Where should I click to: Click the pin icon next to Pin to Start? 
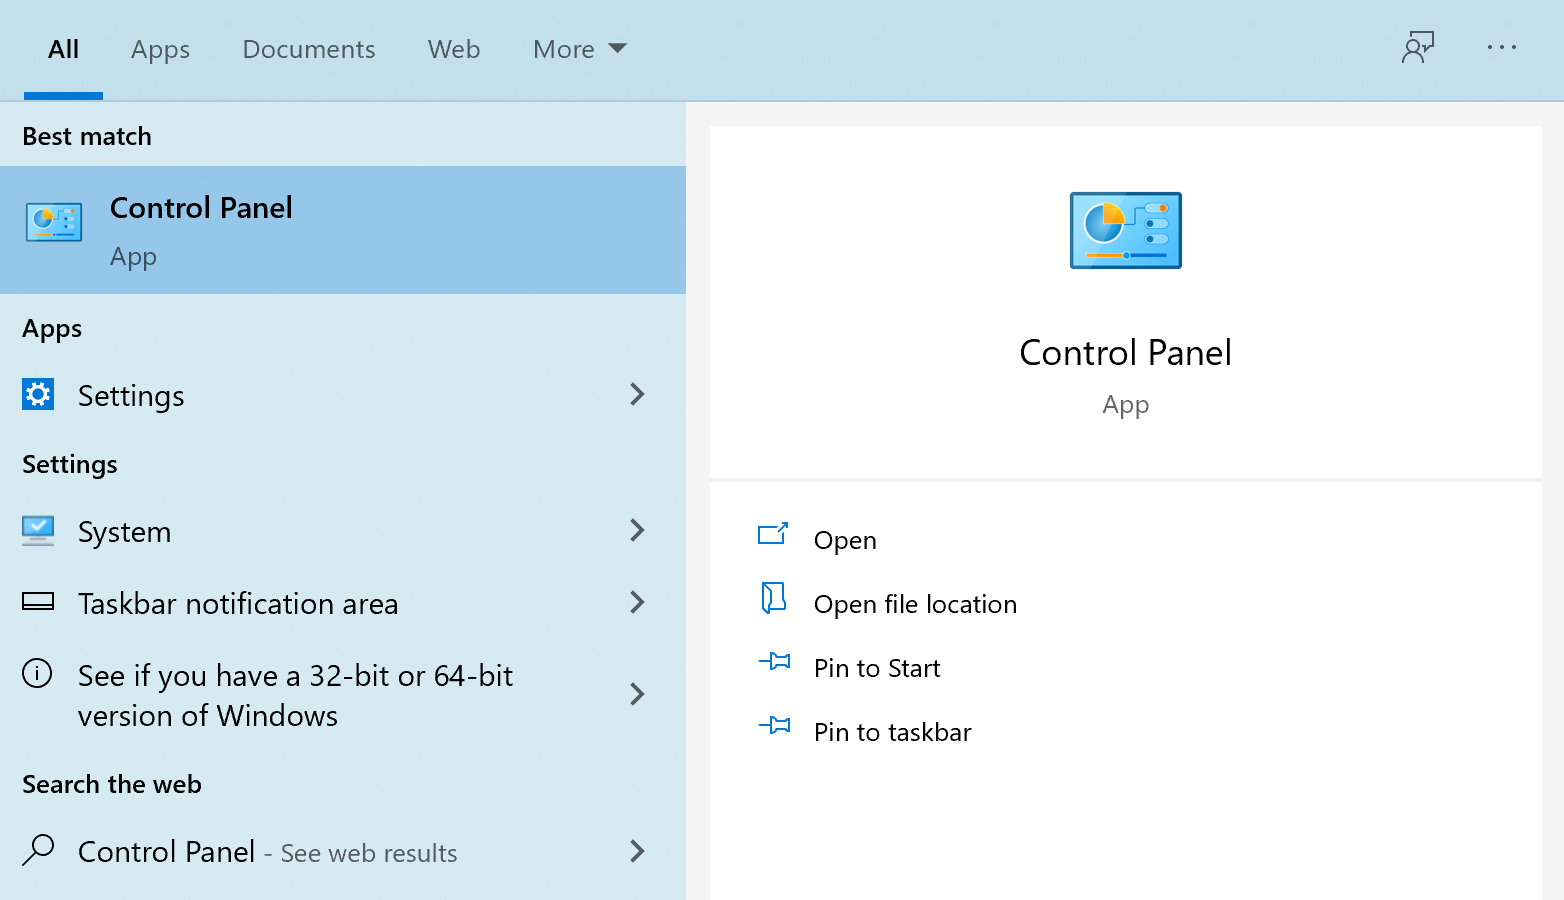click(x=774, y=661)
